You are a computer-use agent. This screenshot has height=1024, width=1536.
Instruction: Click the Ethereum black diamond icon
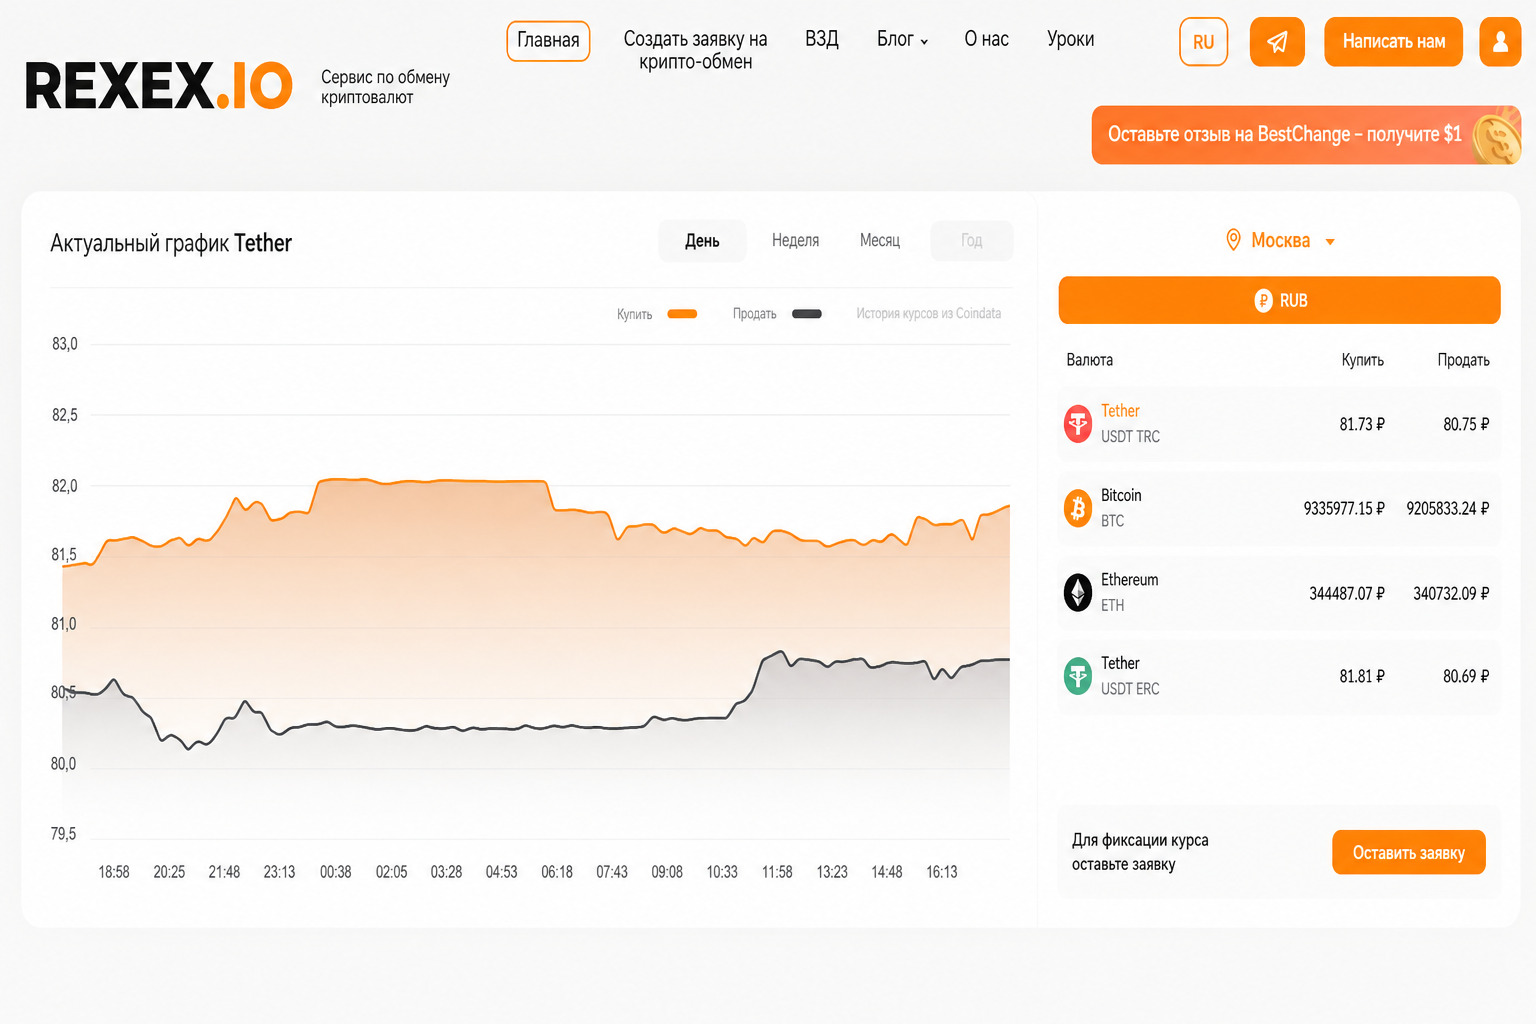(1078, 592)
